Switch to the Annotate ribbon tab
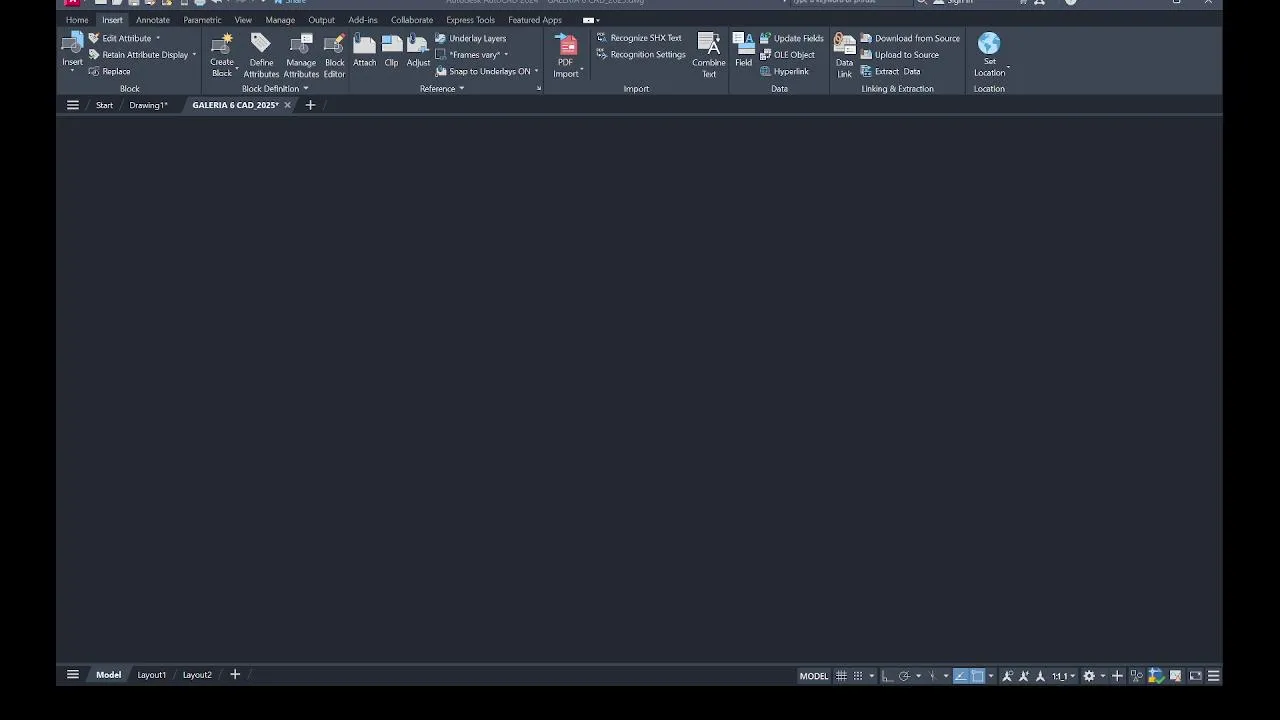 click(x=153, y=20)
